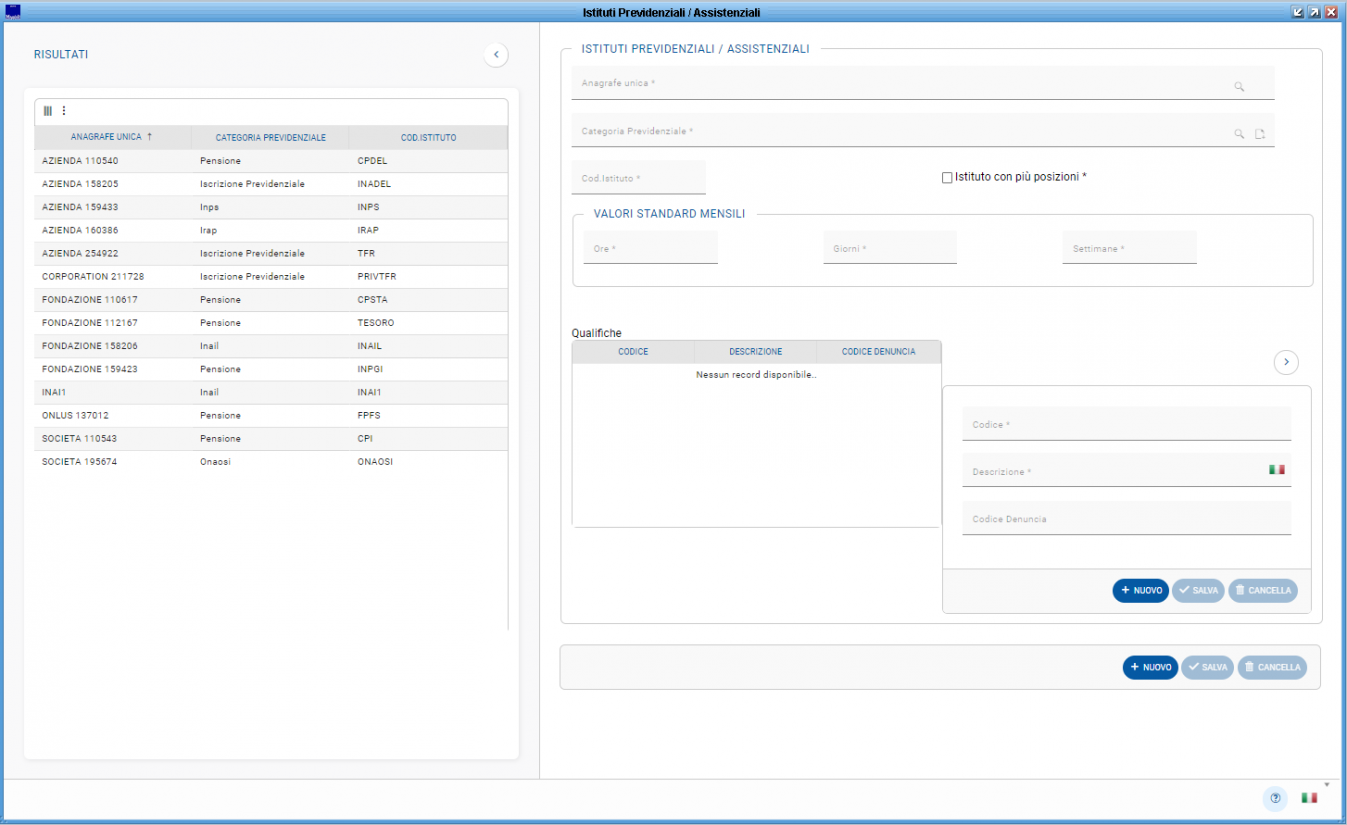This screenshot has height=825, width=1347.
Task: Click the Italian flag language icon in footer
Action: point(1308,798)
